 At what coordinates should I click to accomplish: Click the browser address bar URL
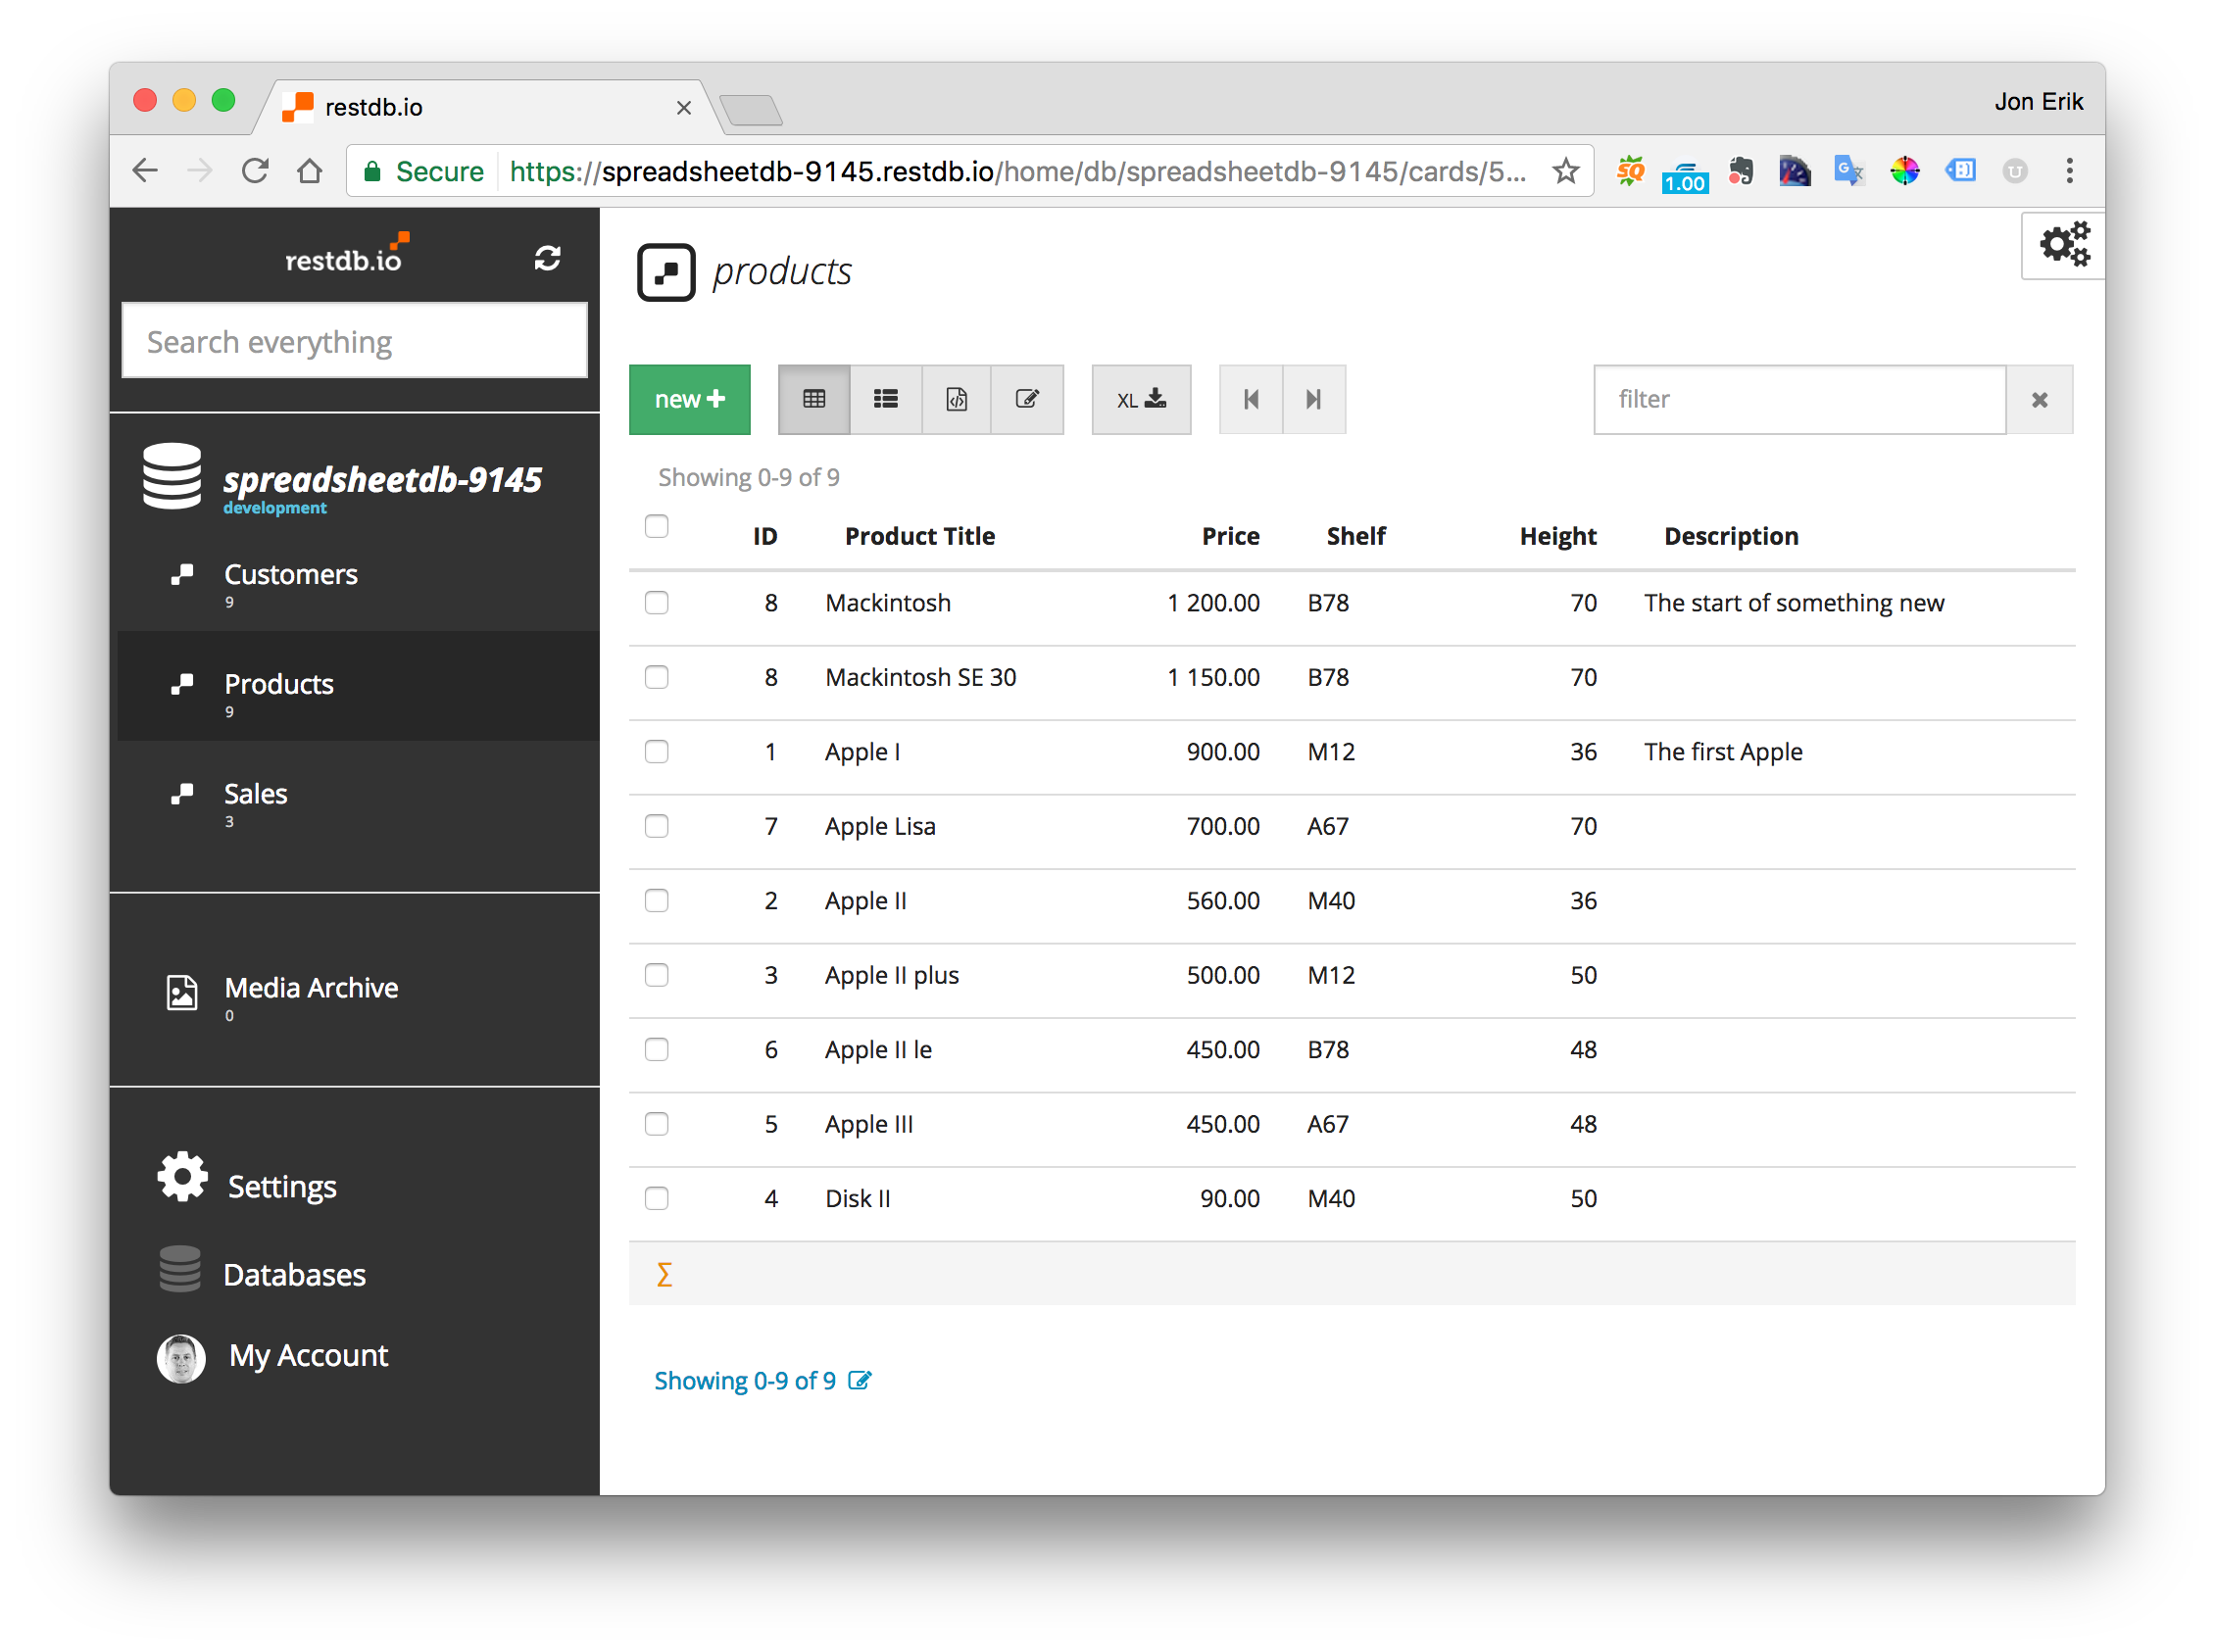point(1017,171)
